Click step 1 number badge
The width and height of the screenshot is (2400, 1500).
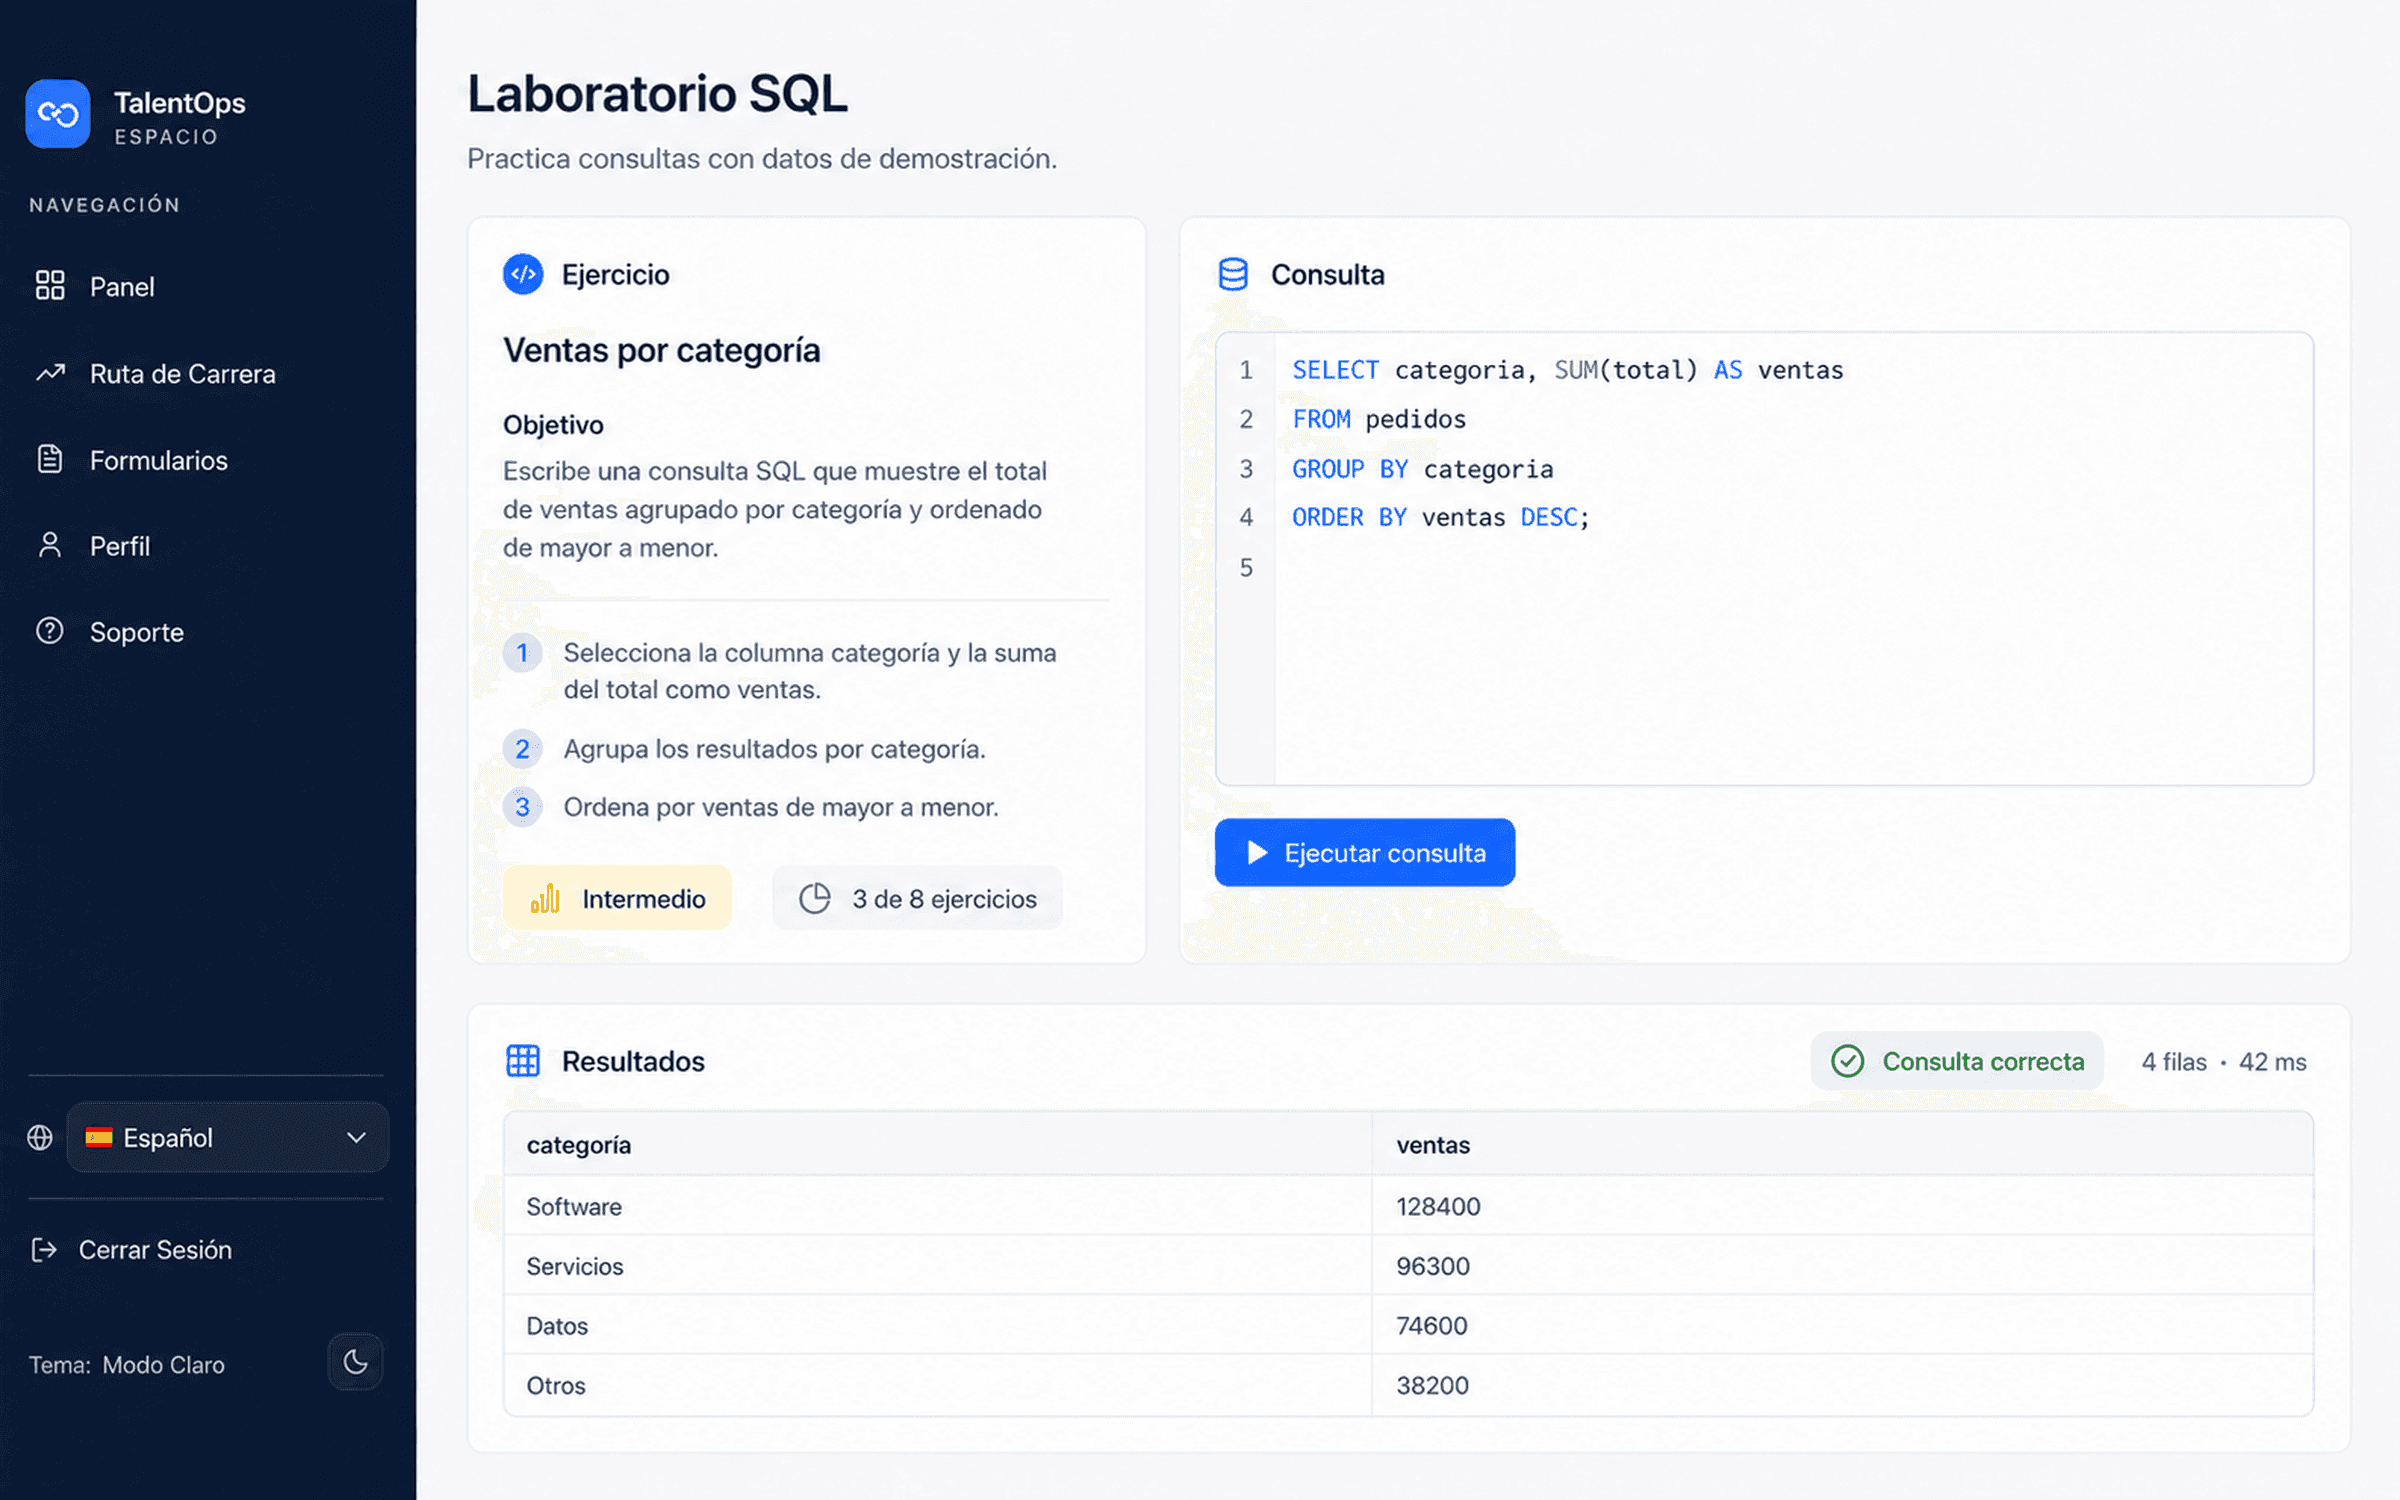pyautogui.click(x=522, y=653)
